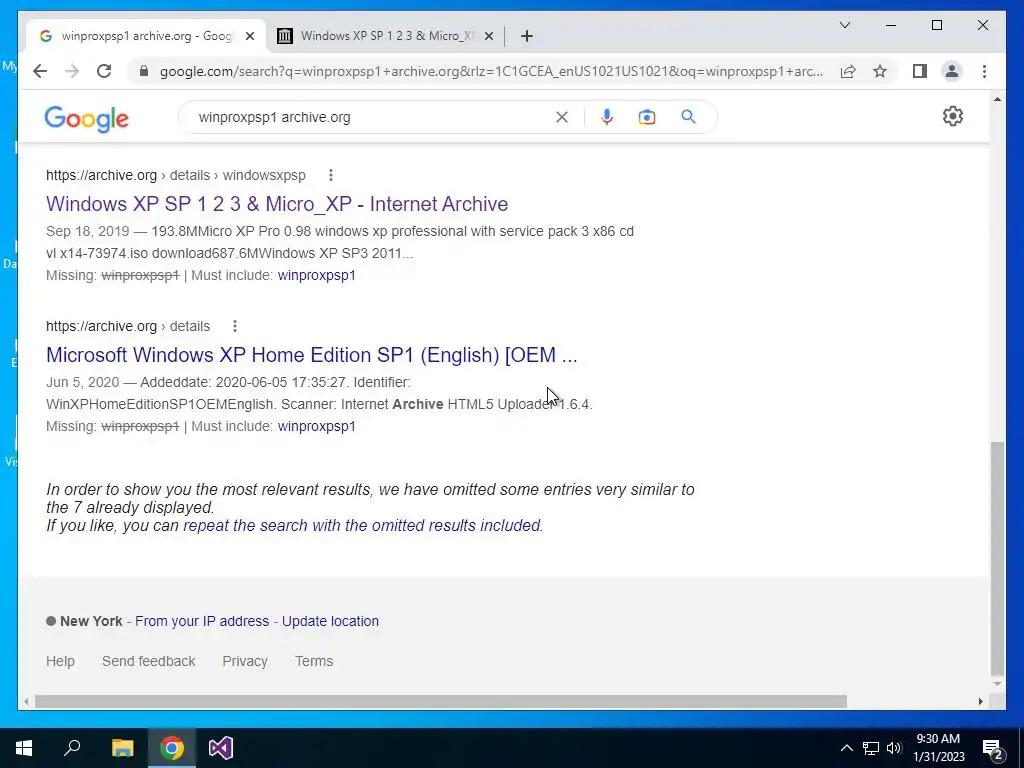Click Must include winproxpsp1 under second result
Screen dimensions: 1024x768
[316, 426]
